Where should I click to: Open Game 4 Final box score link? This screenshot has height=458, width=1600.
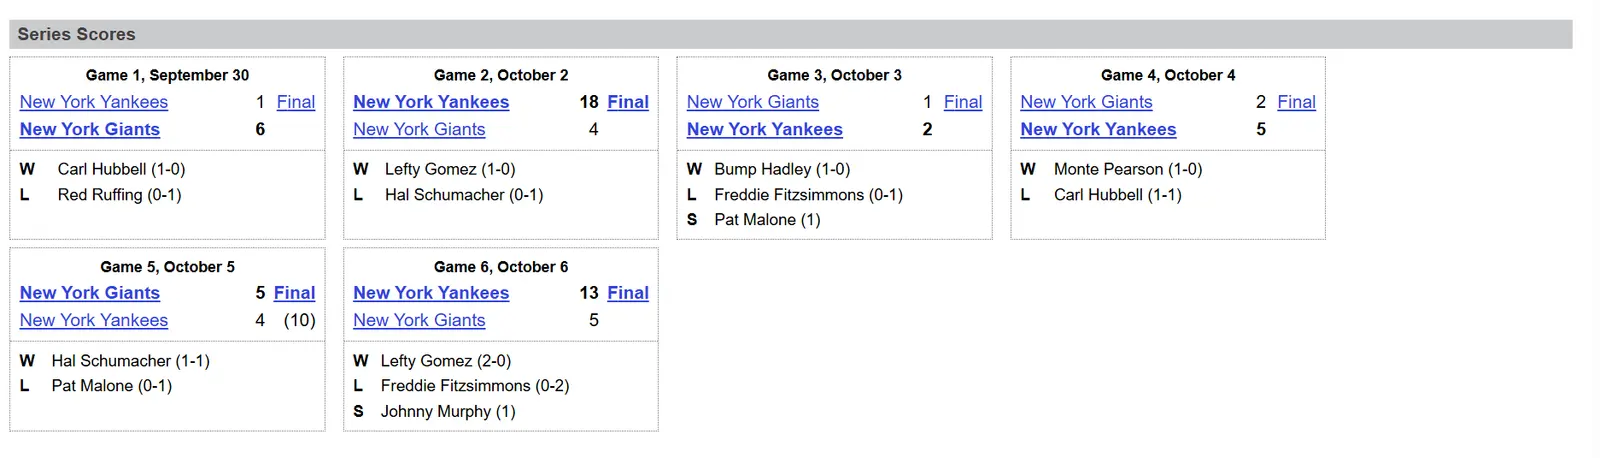(x=1296, y=102)
